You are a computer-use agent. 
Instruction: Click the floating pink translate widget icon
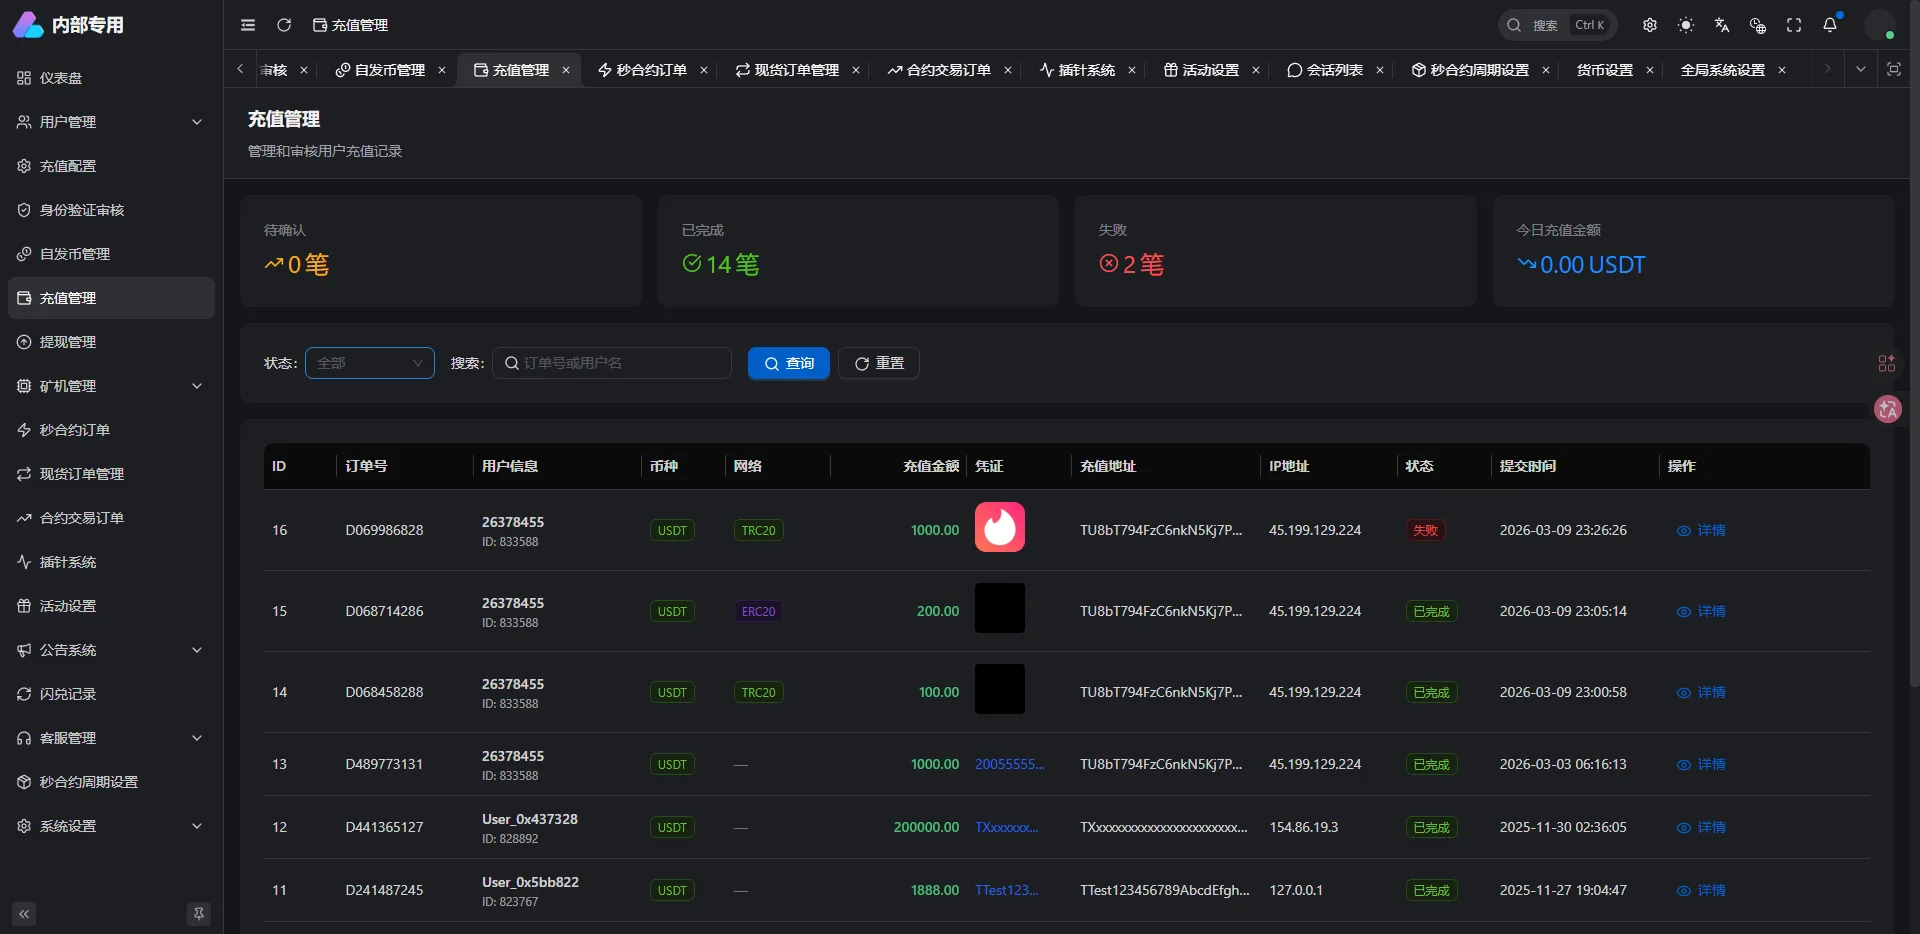1887,409
